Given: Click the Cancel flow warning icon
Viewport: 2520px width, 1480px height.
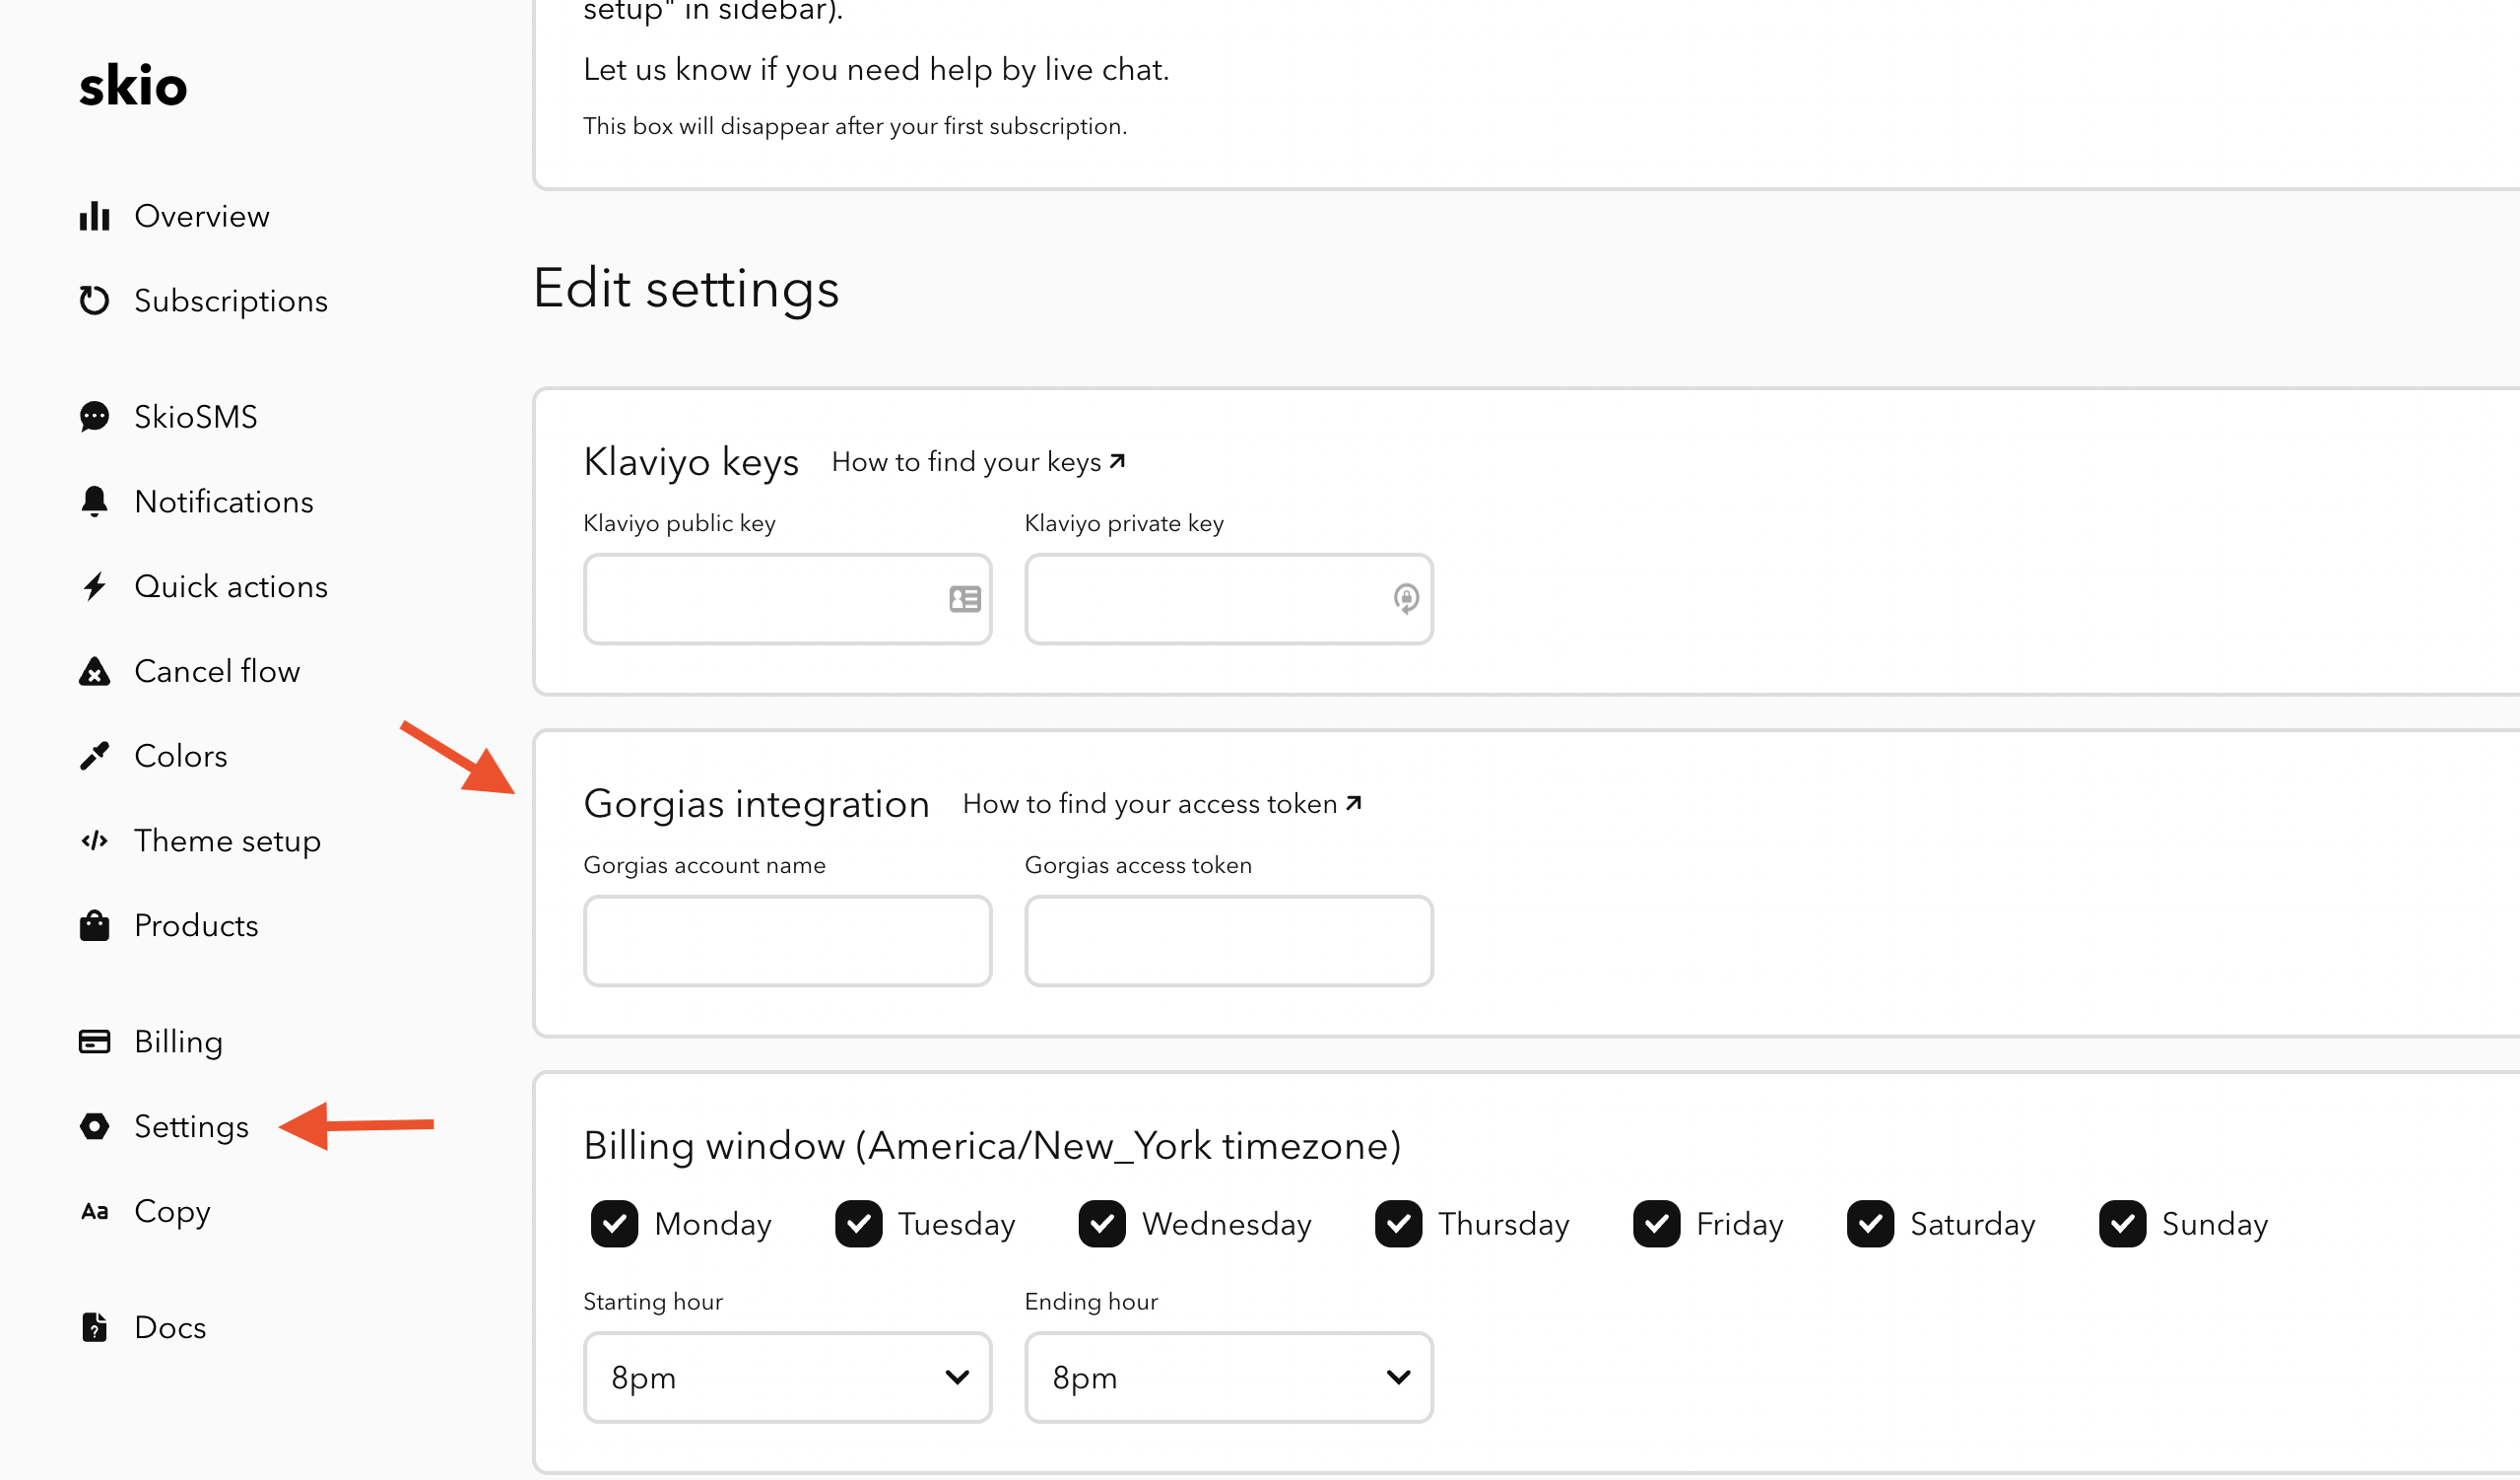Looking at the screenshot, I should coord(95,671).
